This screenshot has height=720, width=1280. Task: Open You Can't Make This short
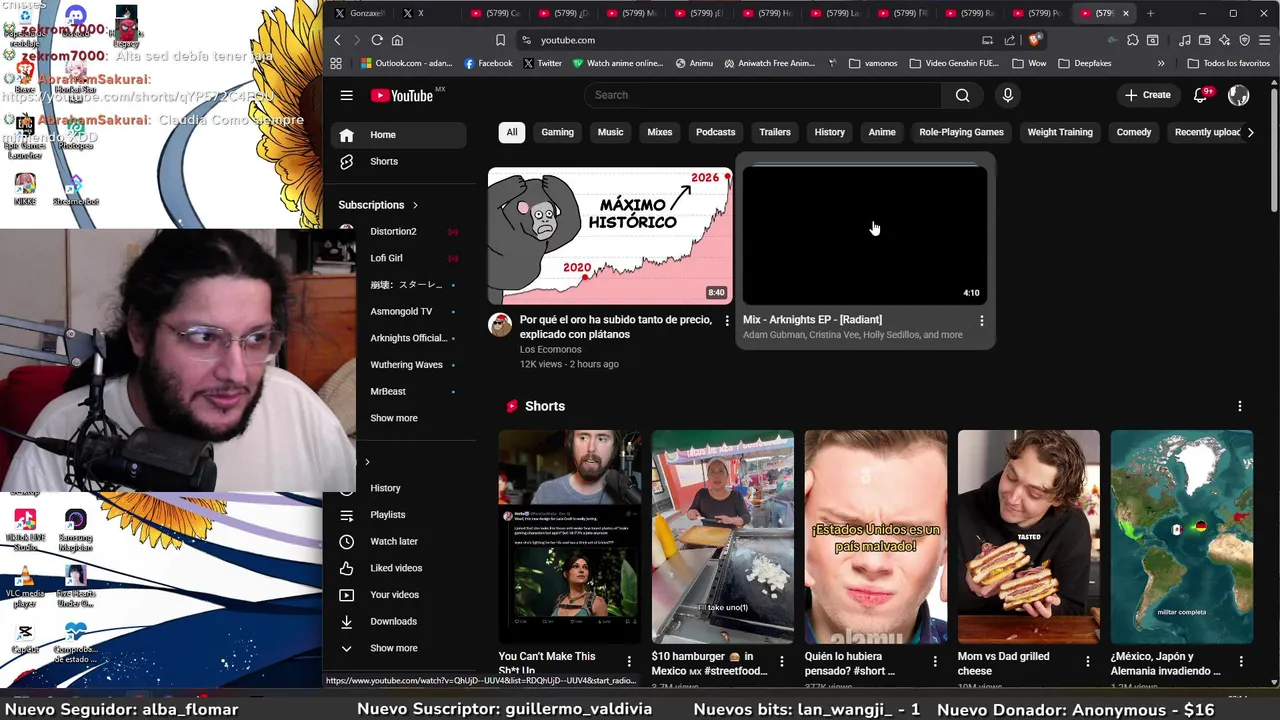(x=570, y=537)
